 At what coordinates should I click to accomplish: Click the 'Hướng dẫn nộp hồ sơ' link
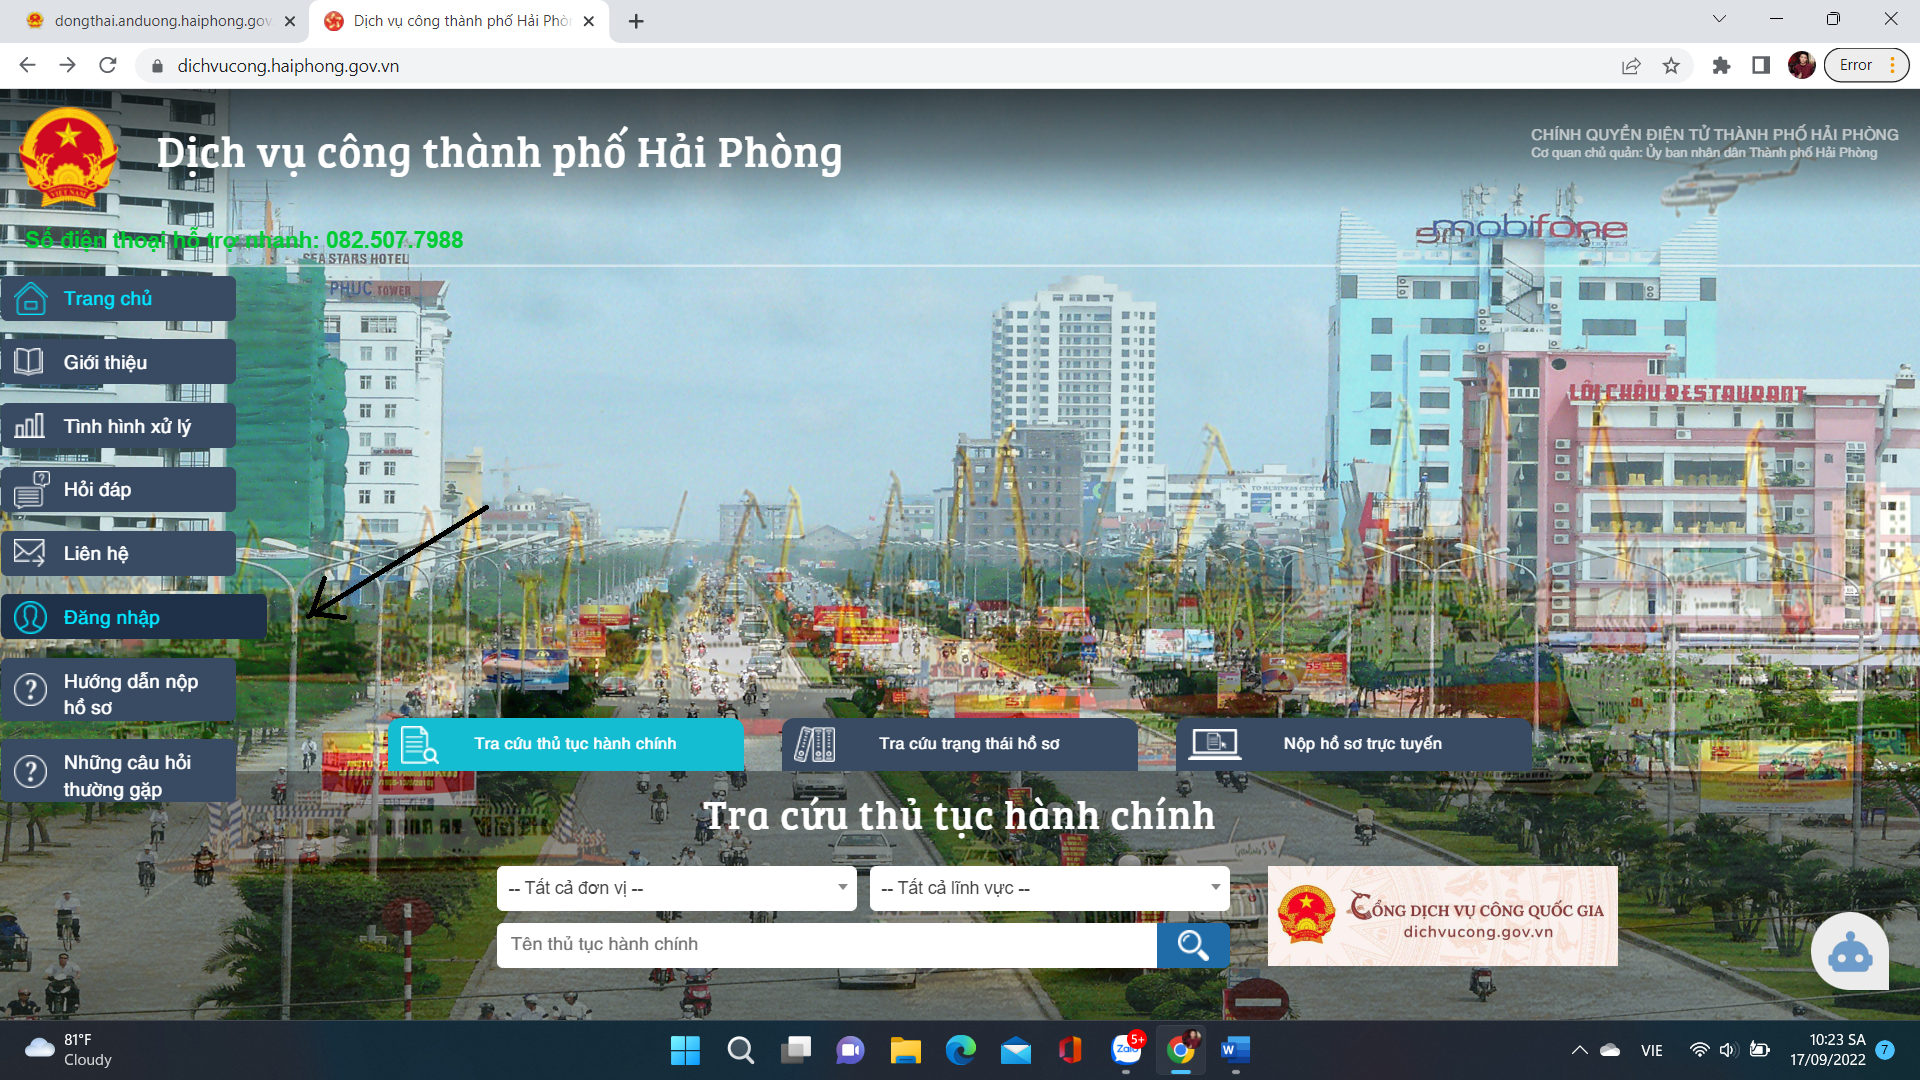point(130,694)
